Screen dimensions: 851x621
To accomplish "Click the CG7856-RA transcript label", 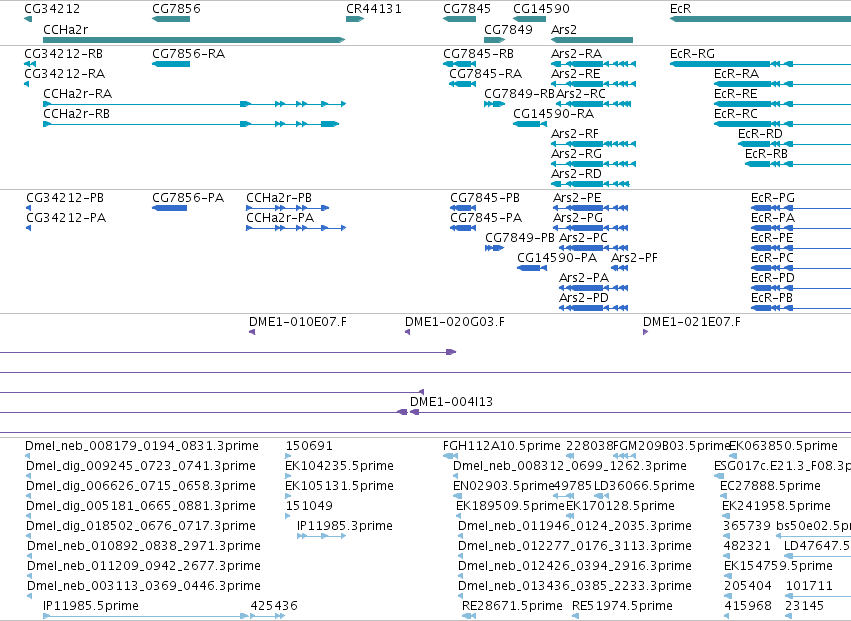I will tap(188, 54).
